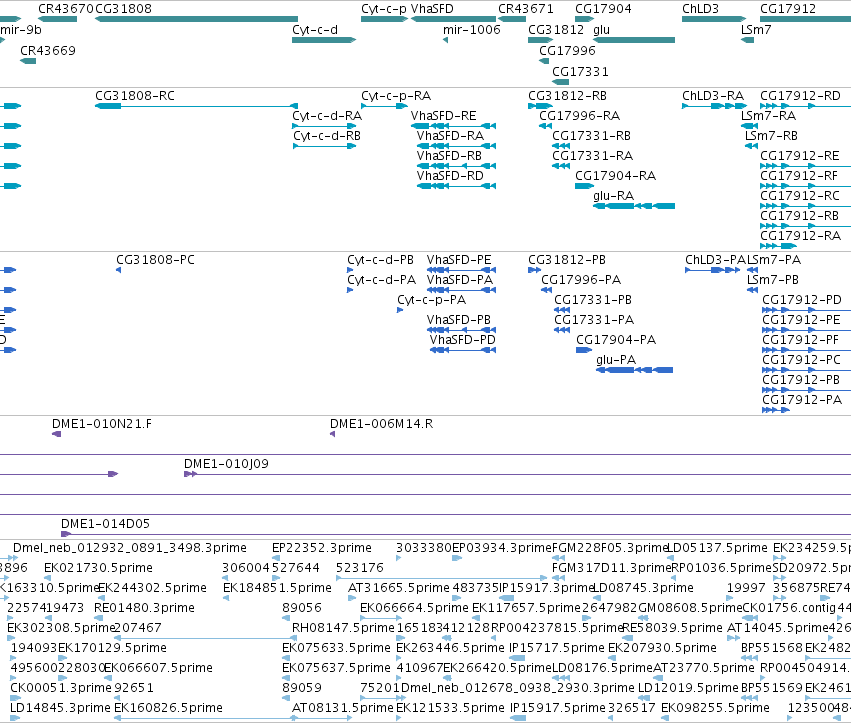This screenshot has height=723, width=851.
Task: Click the Cyt-c-d gene feature bar
Action: pyautogui.click(x=324, y=40)
